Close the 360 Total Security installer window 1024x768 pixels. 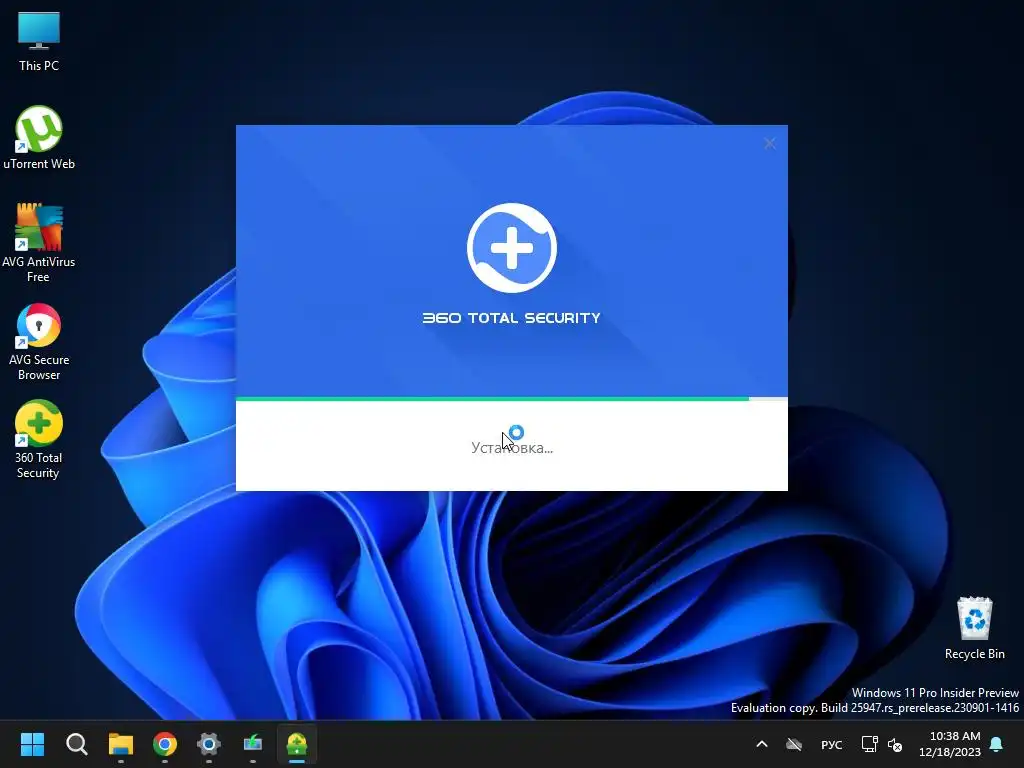tap(770, 143)
